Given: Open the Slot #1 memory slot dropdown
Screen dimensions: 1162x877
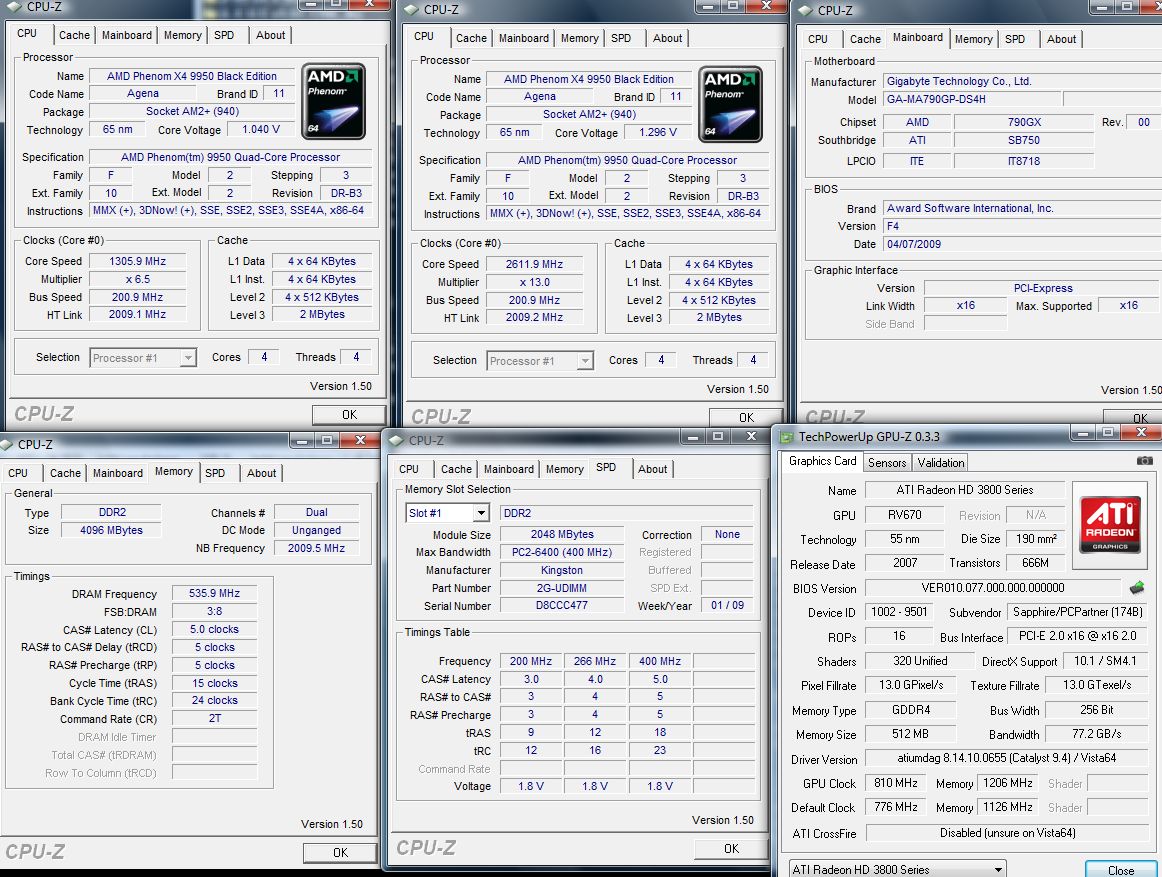Looking at the screenshot, I should pos(480,513).
